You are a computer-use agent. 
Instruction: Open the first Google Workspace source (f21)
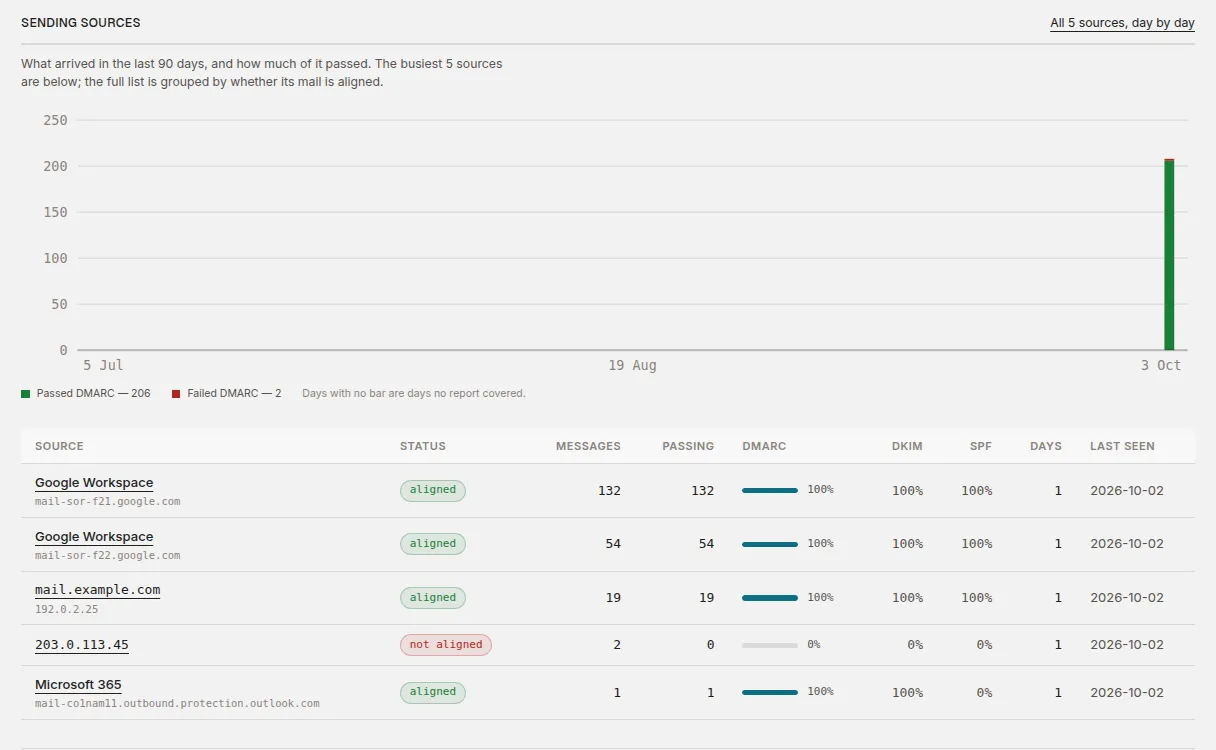pyautogui.click(x=94, y=483)
